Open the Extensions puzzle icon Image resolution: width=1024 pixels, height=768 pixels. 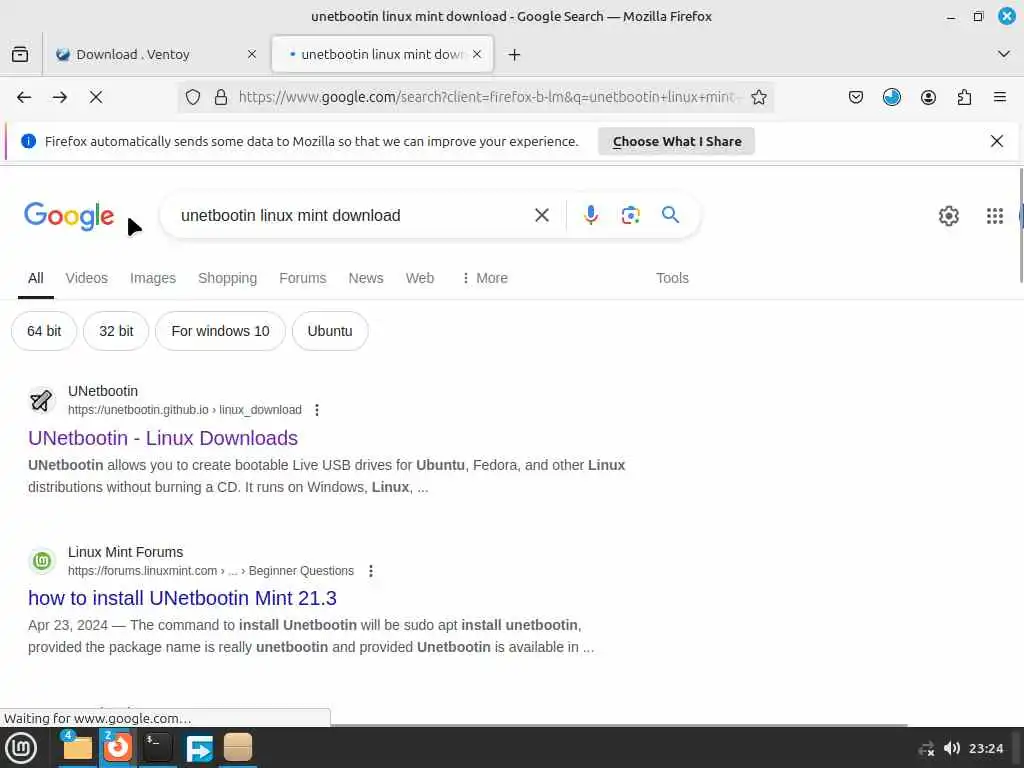tap(964, 97)
